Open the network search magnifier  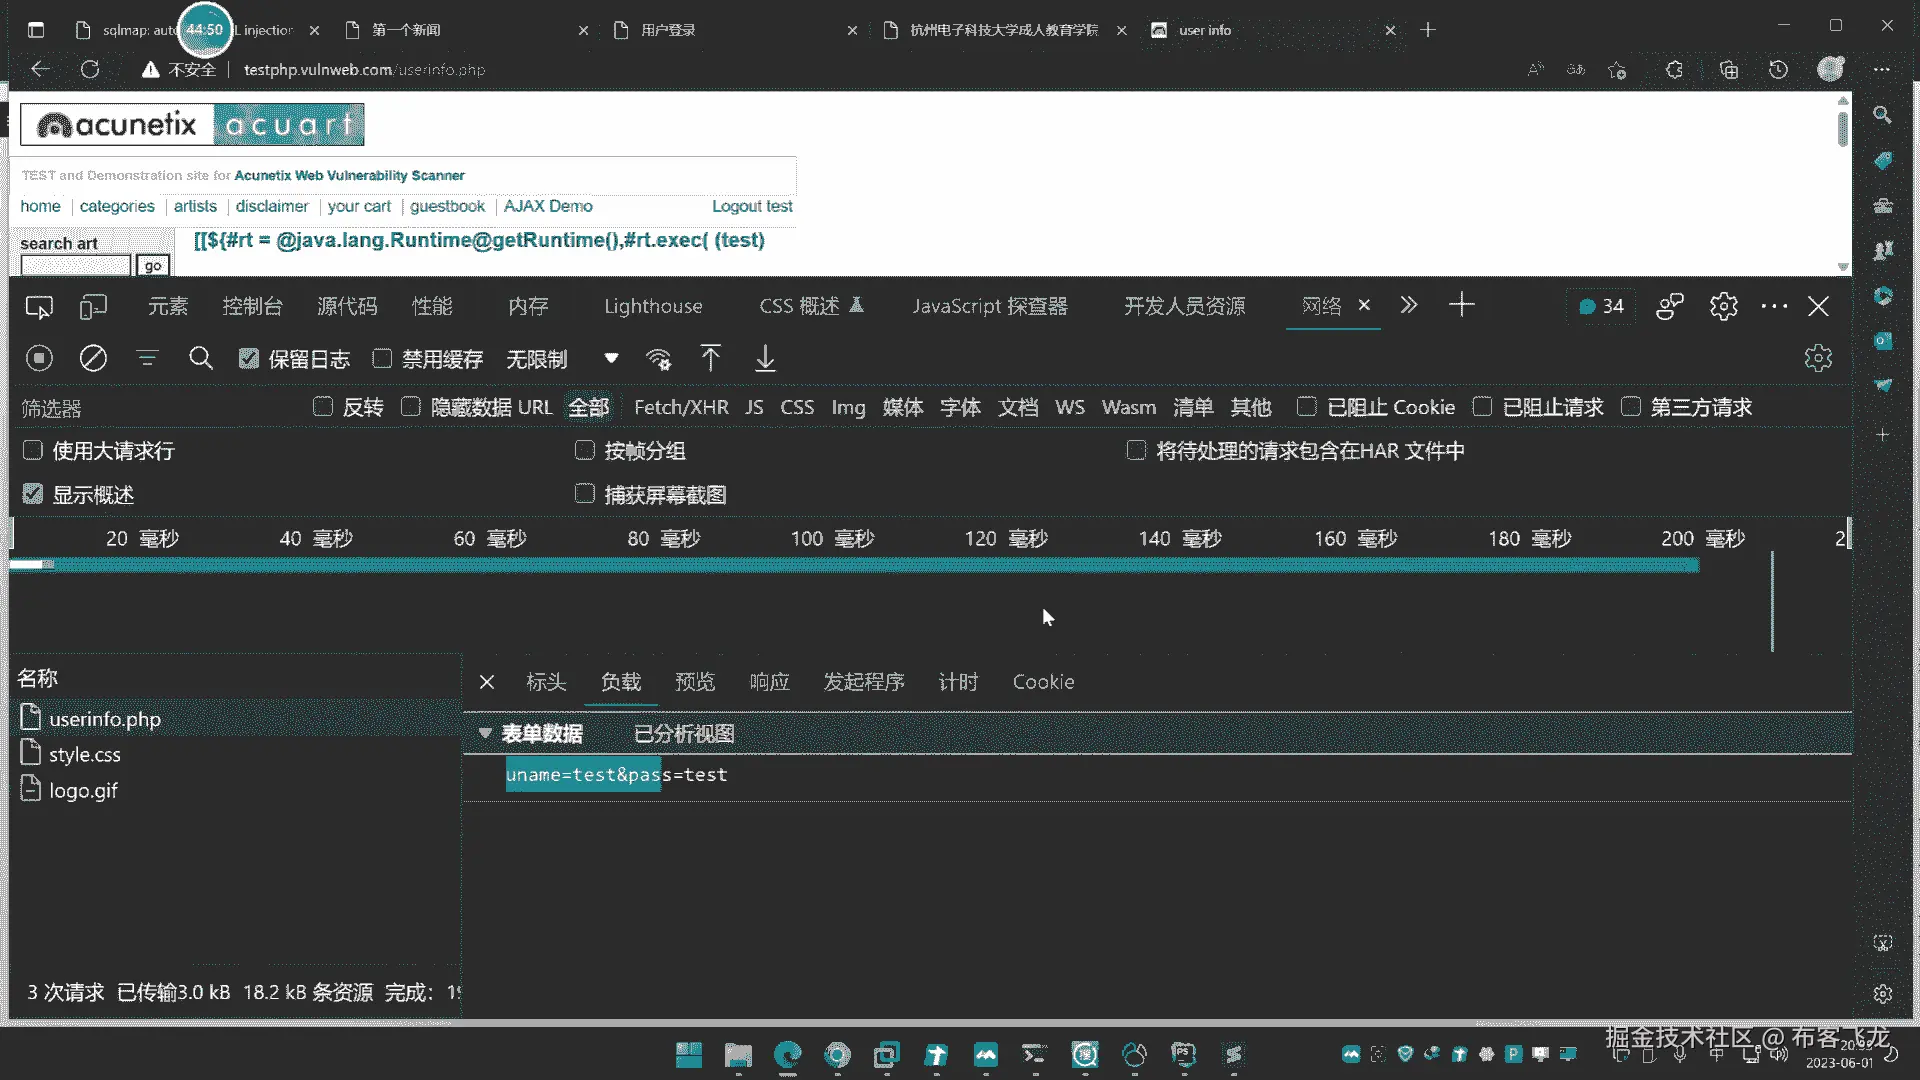click(x=200, y=358)
